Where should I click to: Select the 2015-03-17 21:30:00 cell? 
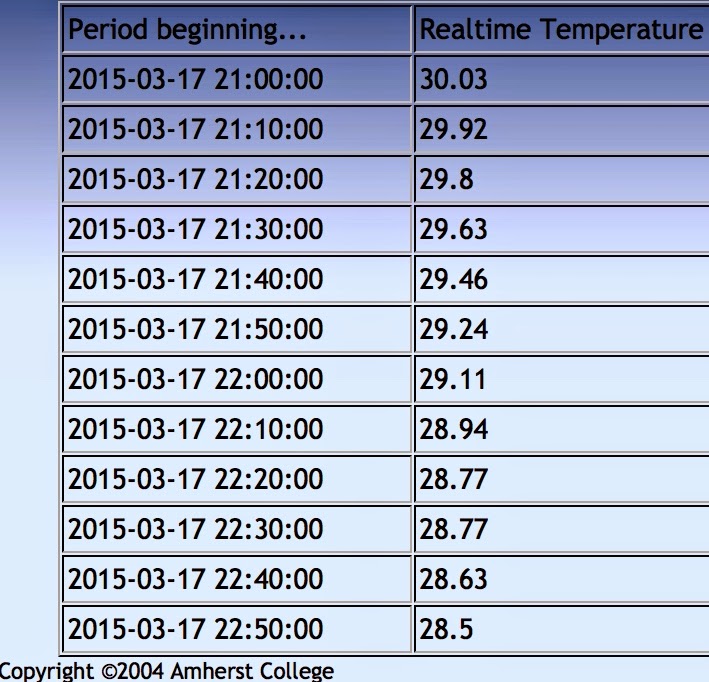pos(237,229)
